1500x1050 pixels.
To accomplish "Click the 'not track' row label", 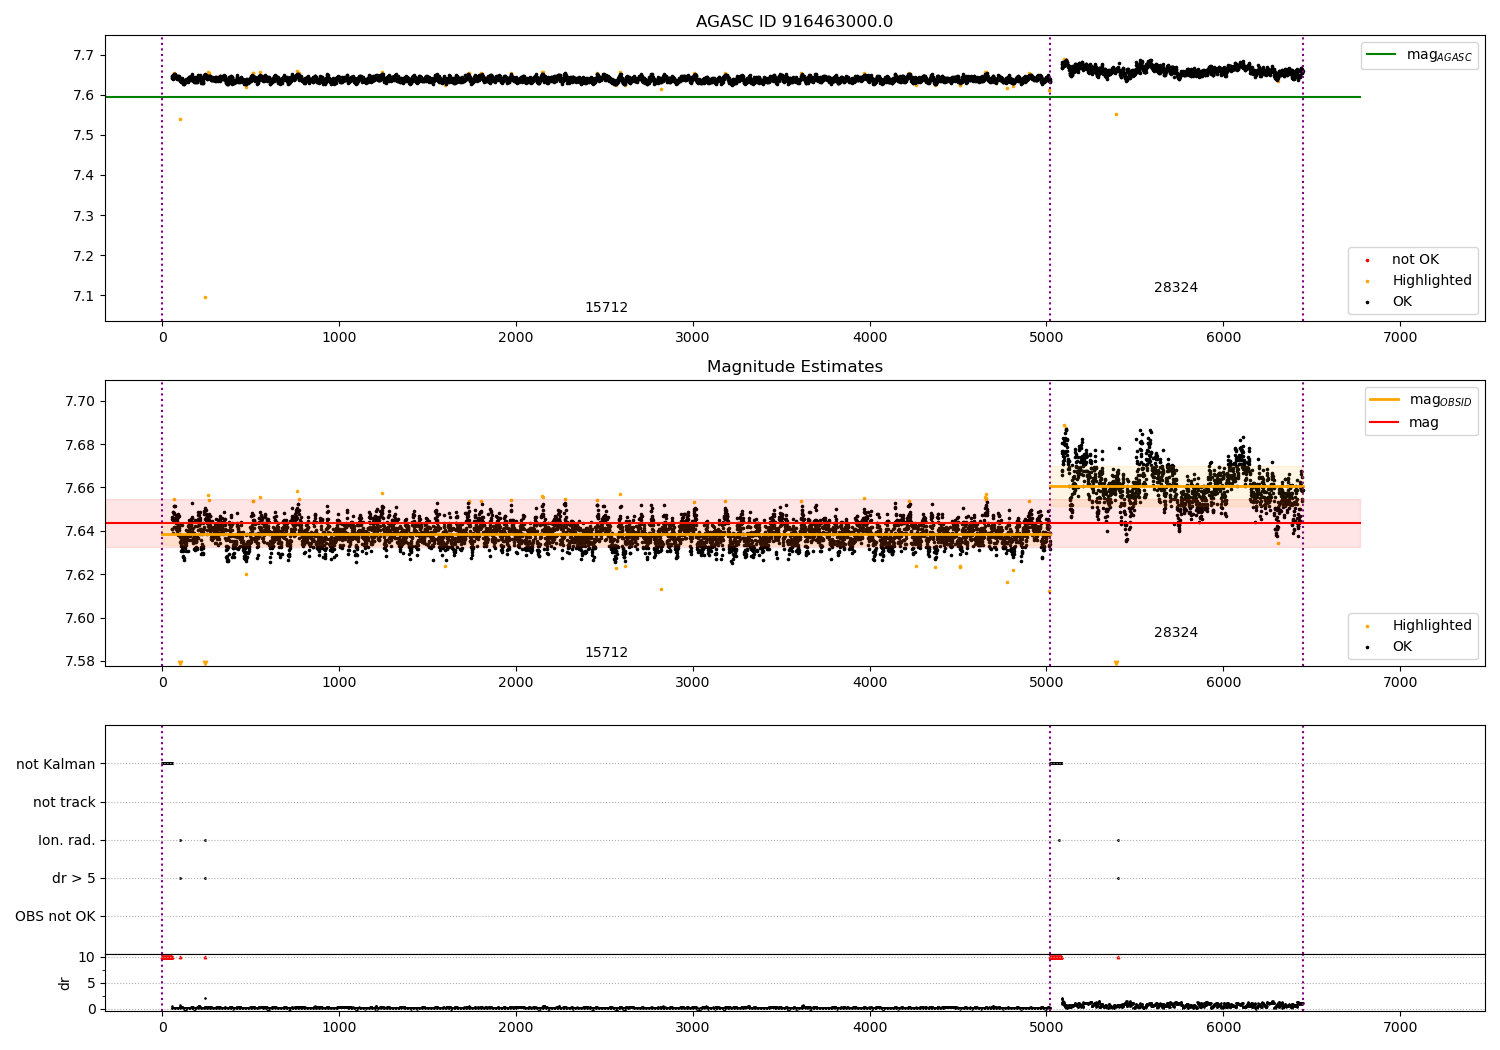I will 64,803.
